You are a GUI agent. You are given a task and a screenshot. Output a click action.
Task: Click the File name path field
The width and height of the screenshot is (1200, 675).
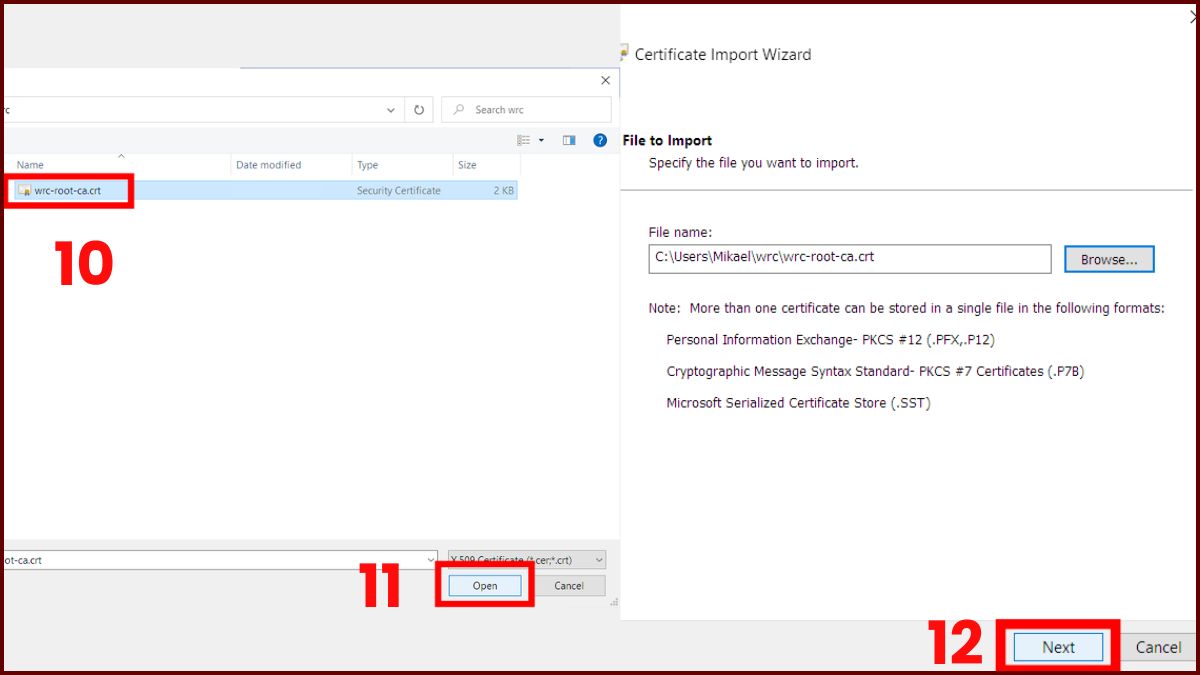coord(850,258)
